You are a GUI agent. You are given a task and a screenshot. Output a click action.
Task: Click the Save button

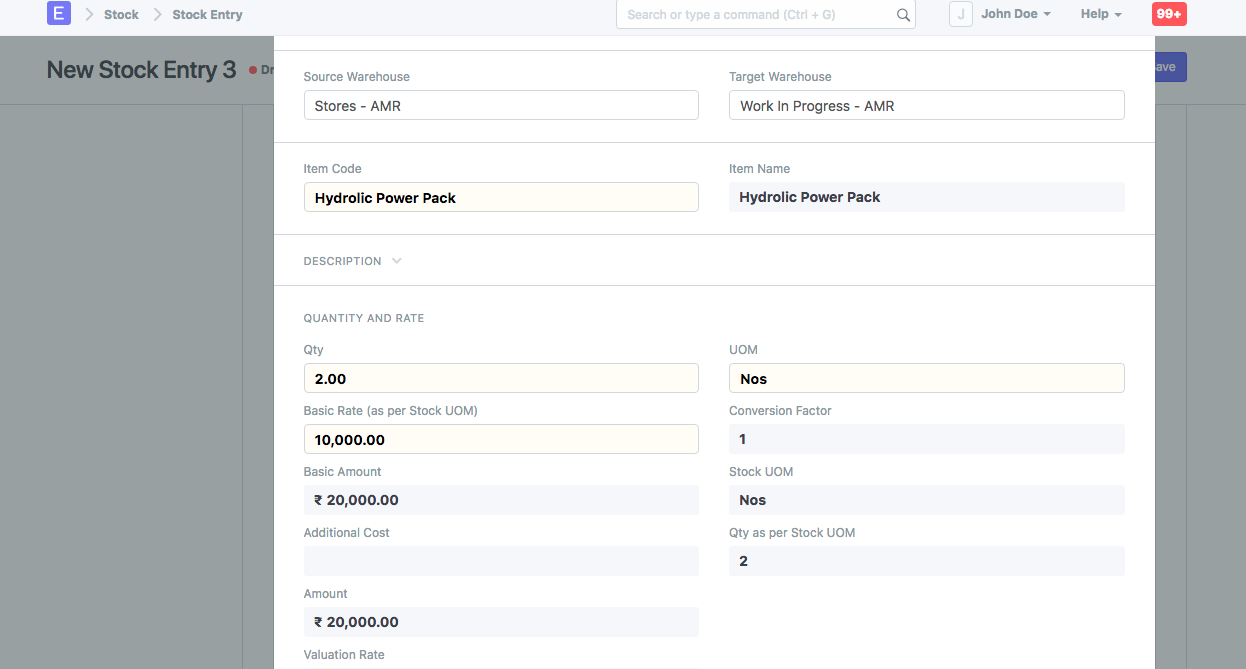(x=1167, y=66)
